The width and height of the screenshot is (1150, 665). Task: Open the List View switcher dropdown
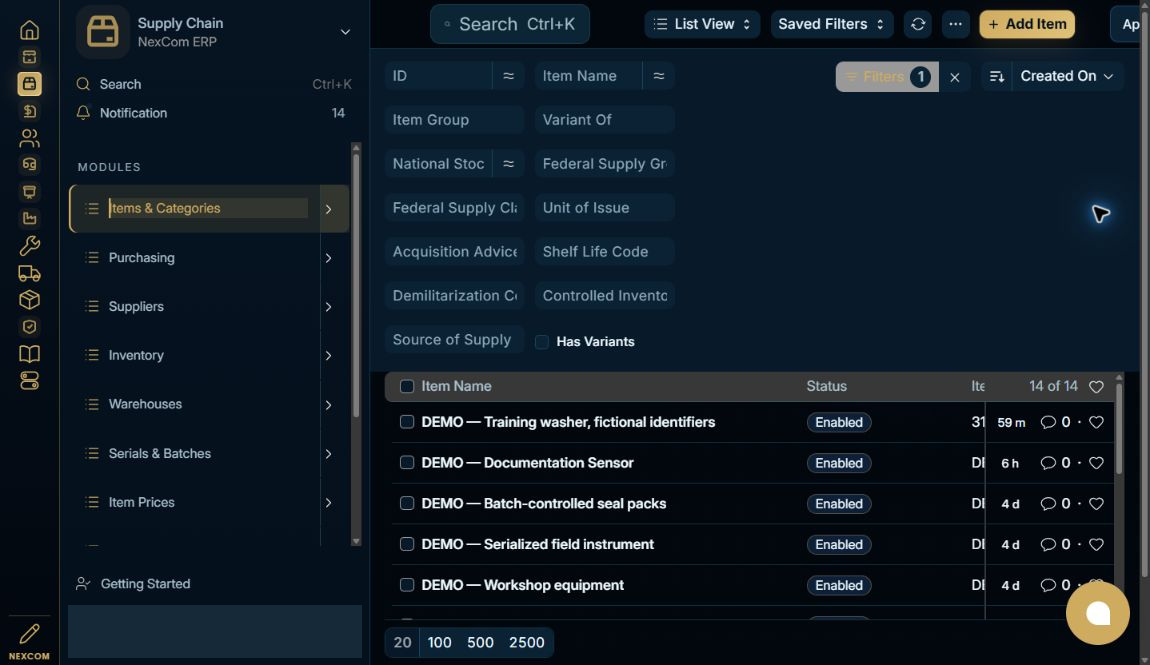coord(702,24)
